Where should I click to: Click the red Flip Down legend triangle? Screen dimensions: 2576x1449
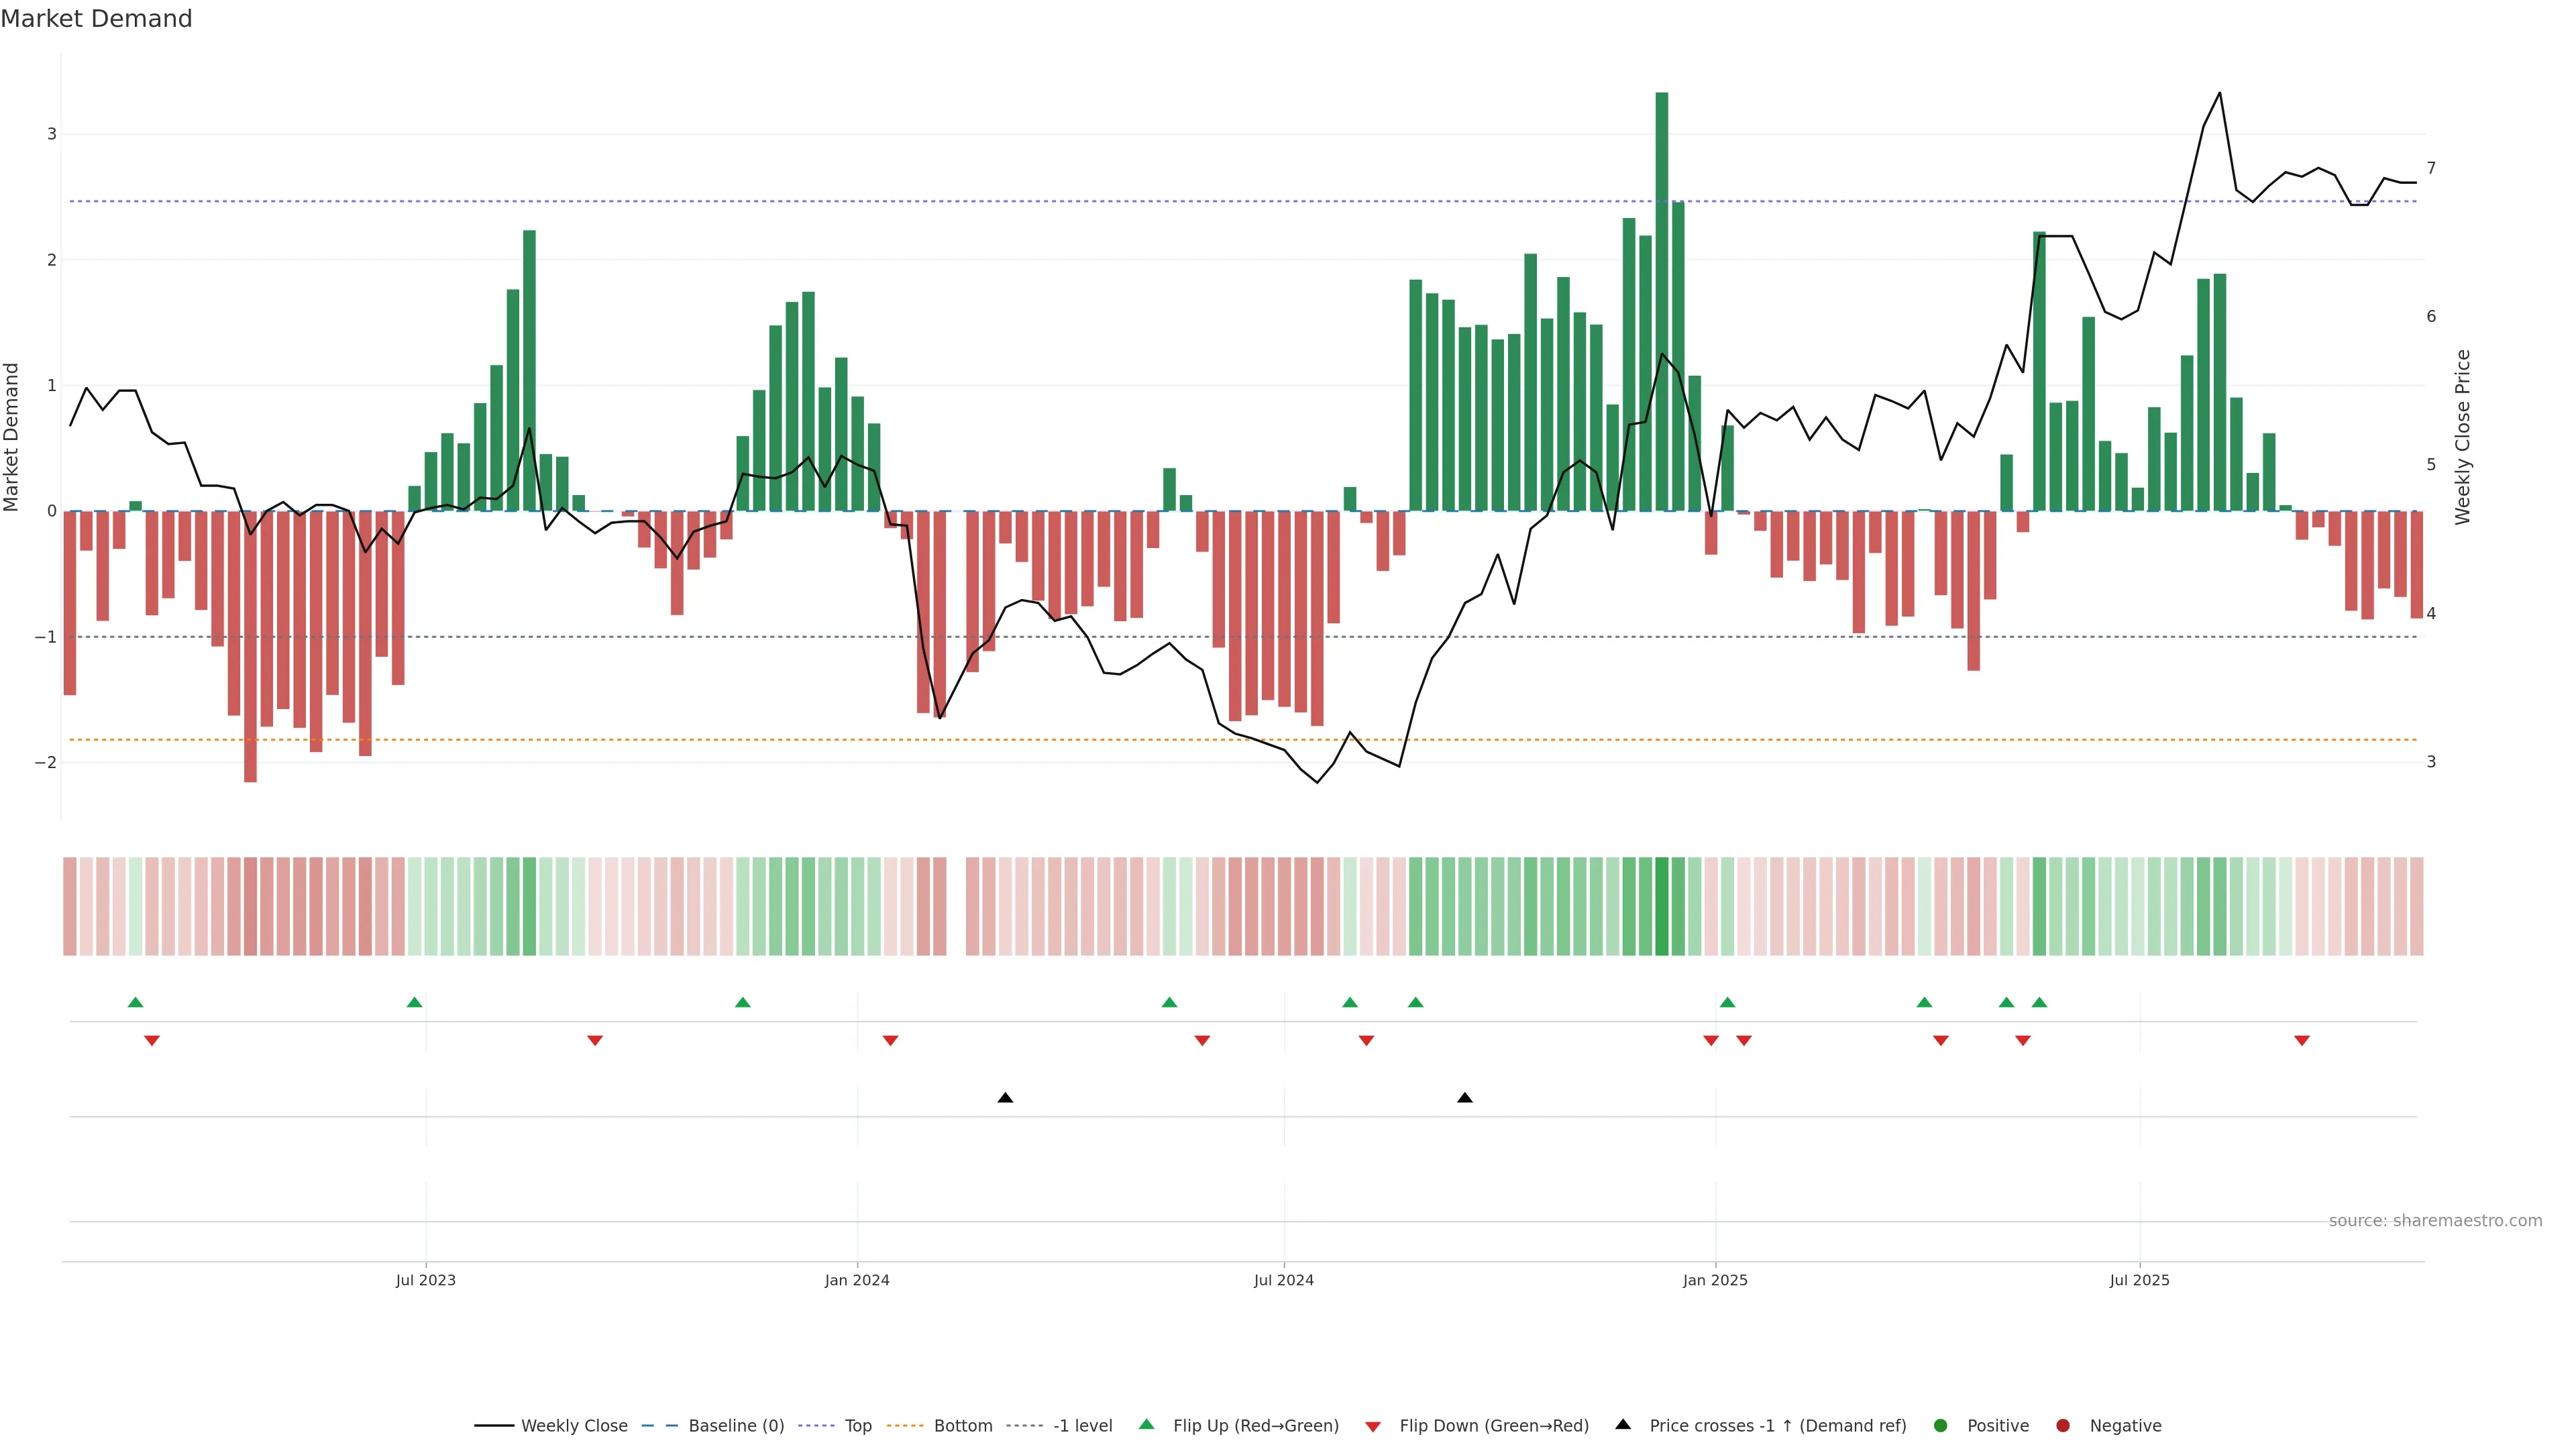[1373, 1426]
